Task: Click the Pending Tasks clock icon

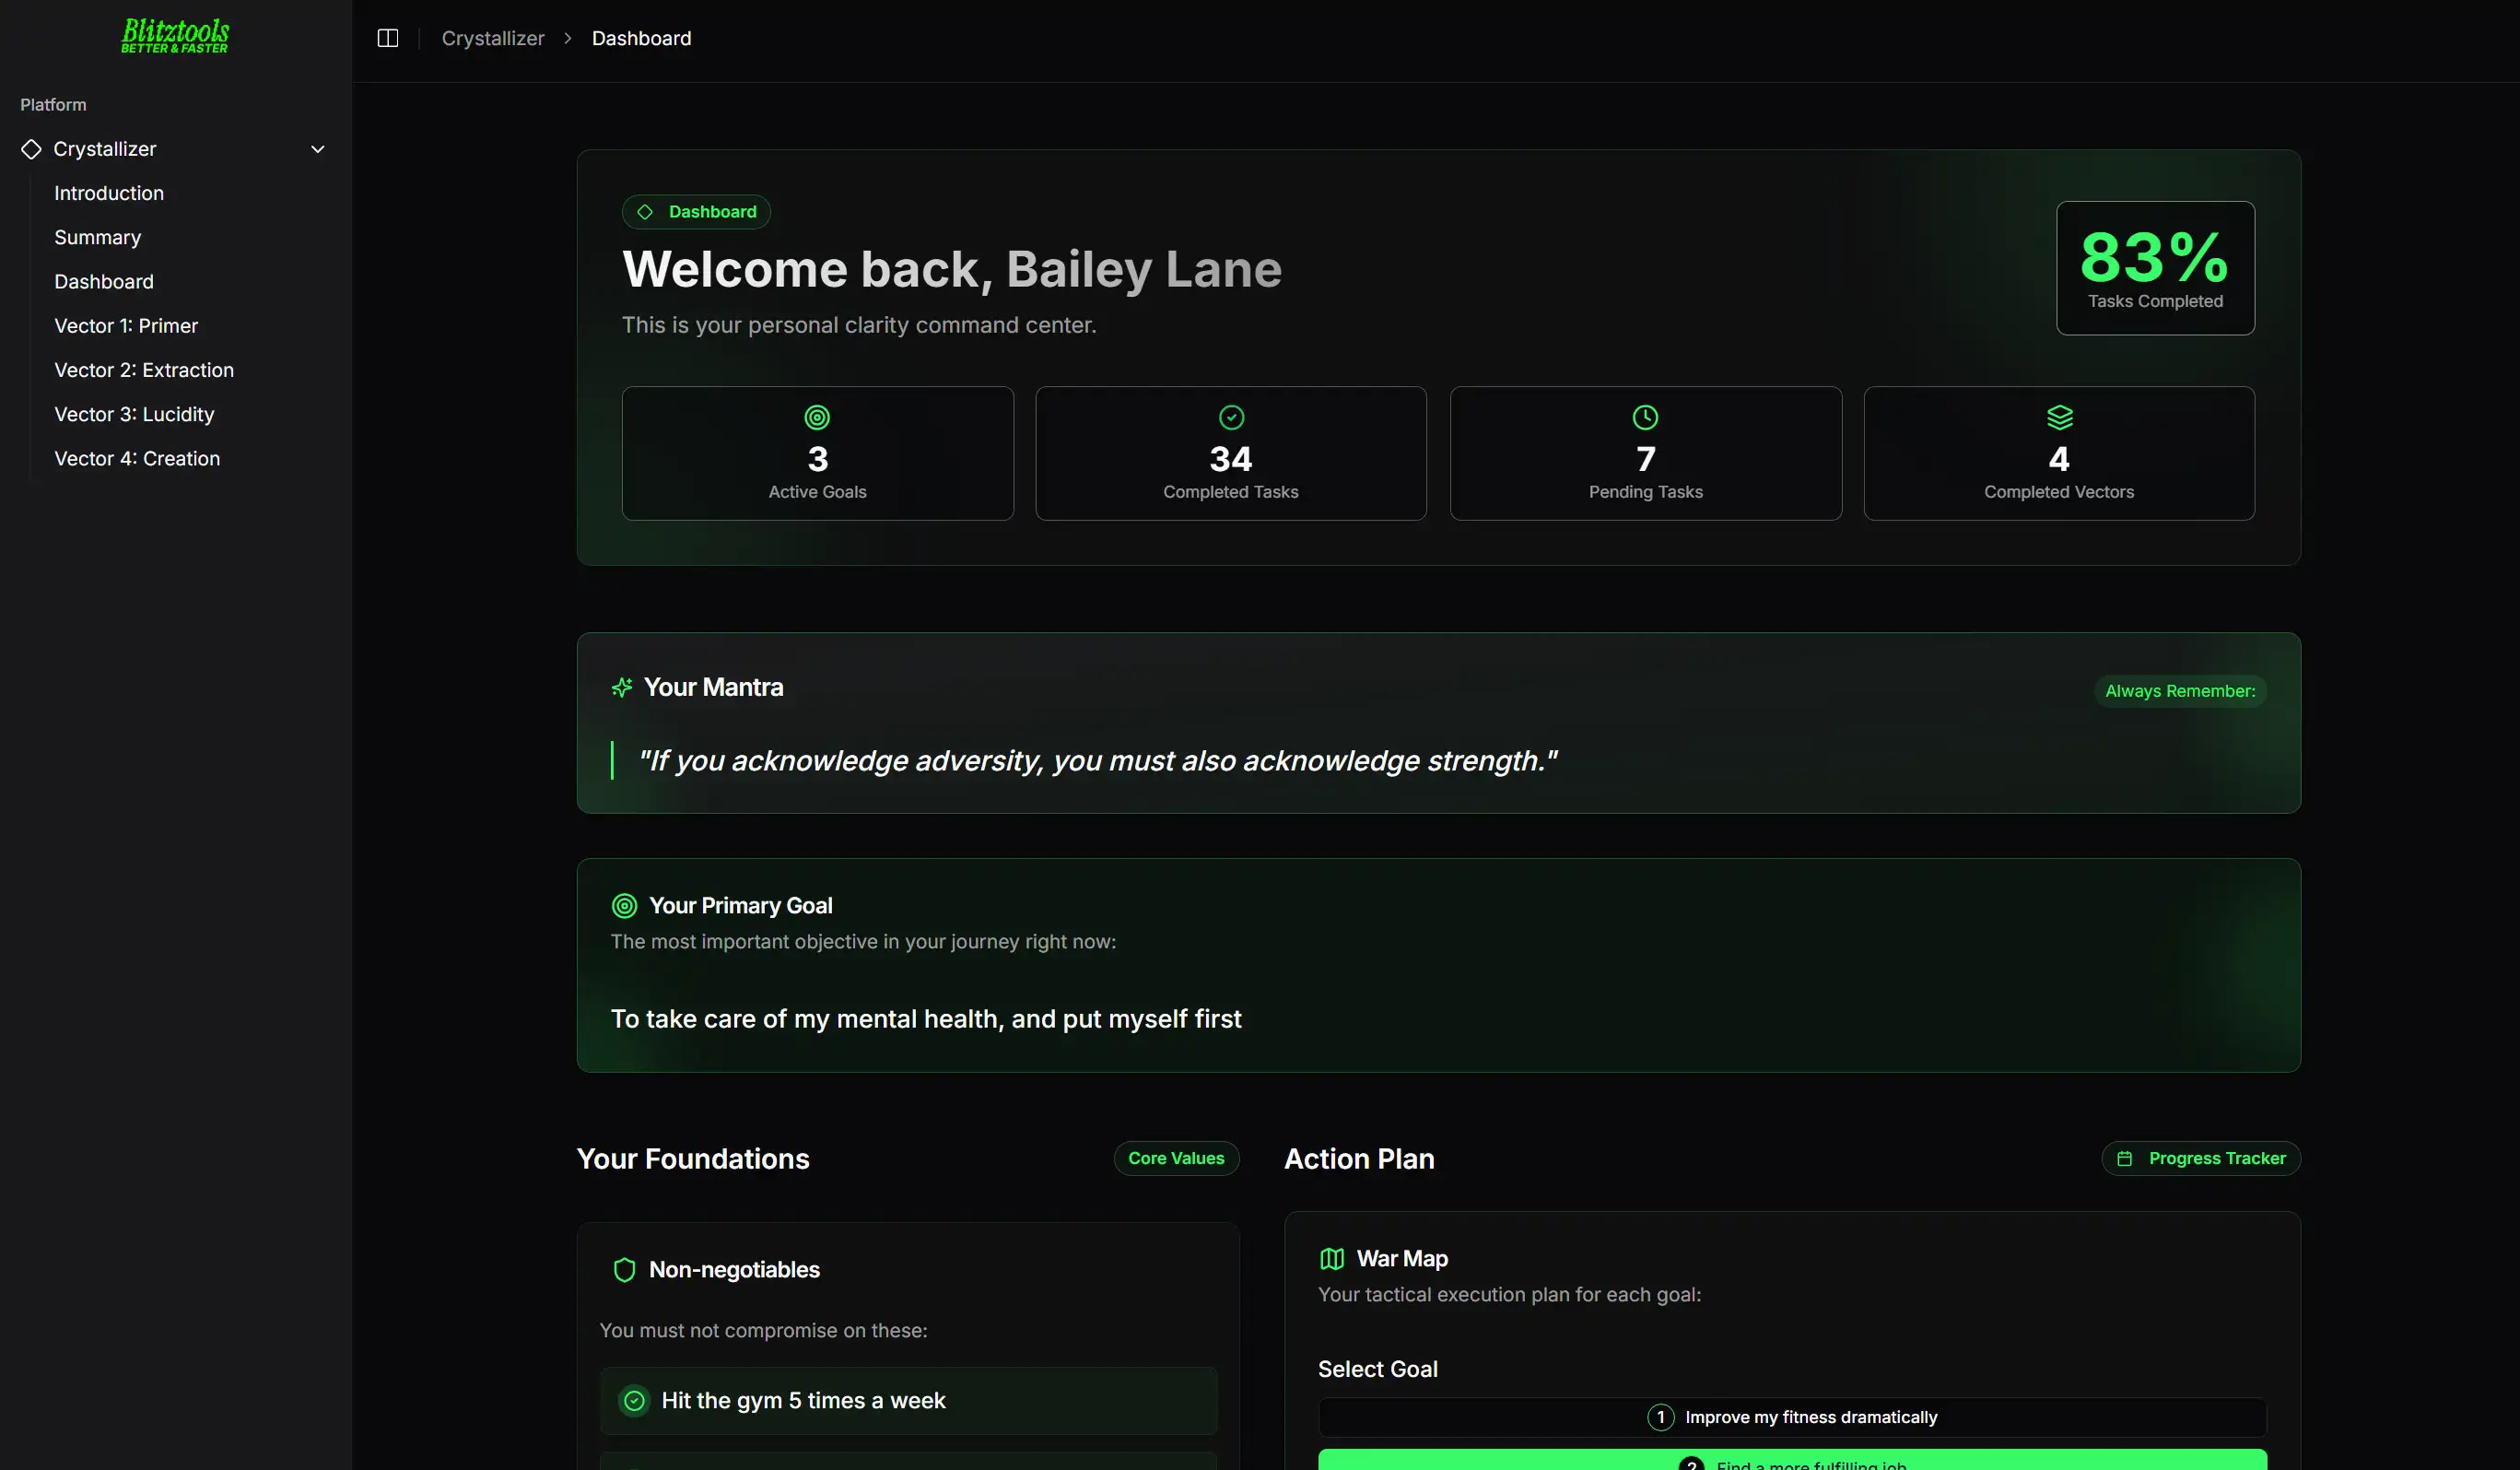Action: [x=1645, y=417]
